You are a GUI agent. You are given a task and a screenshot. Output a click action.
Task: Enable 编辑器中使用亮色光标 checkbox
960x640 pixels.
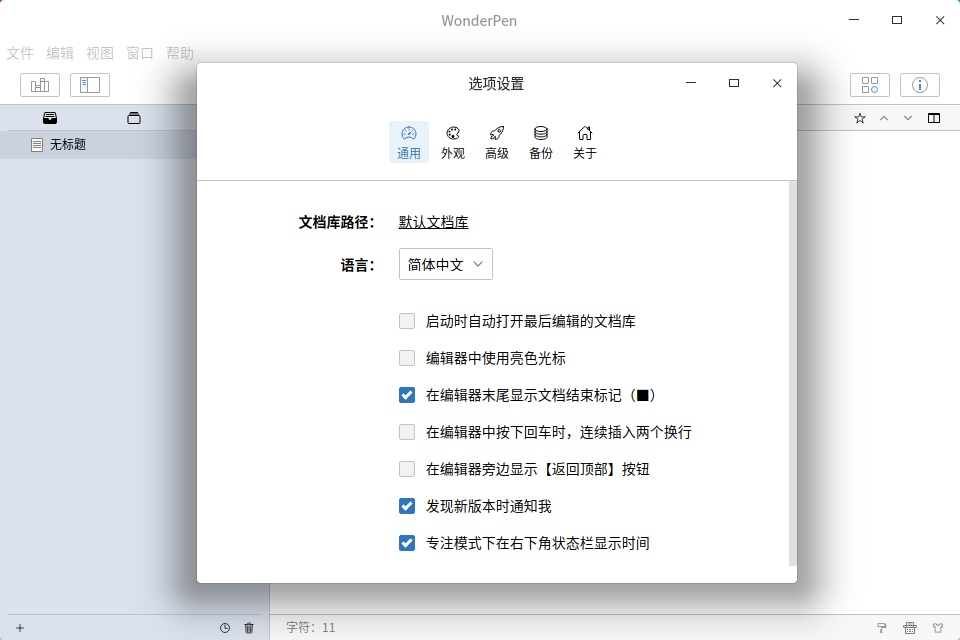407,358
